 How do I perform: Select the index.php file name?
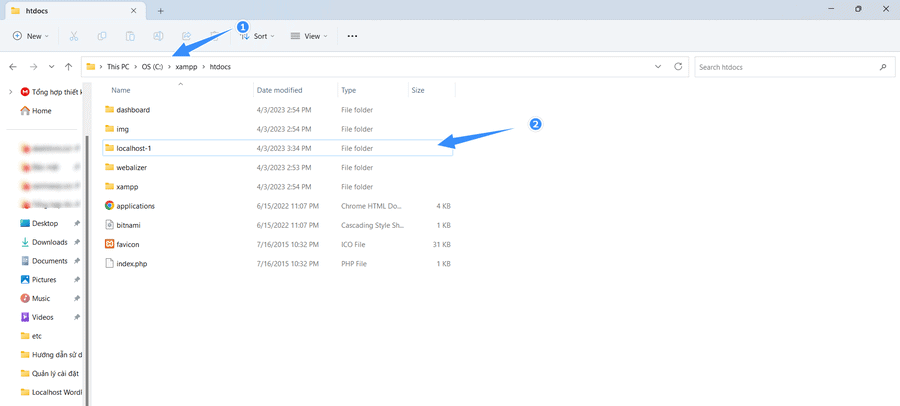(x=132, y=264)
